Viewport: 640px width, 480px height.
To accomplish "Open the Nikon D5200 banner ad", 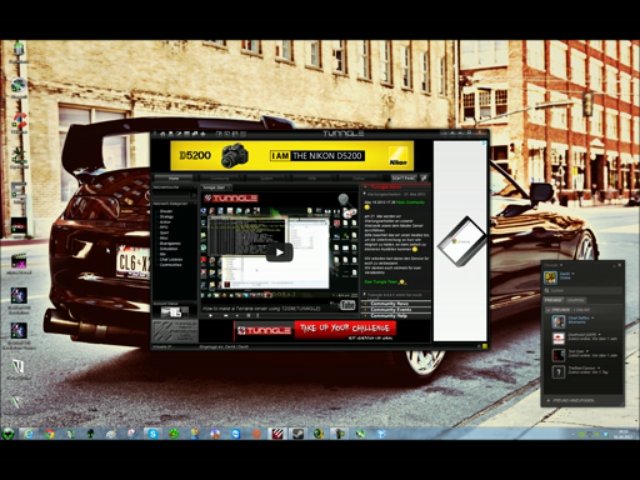I will point(294,156).
